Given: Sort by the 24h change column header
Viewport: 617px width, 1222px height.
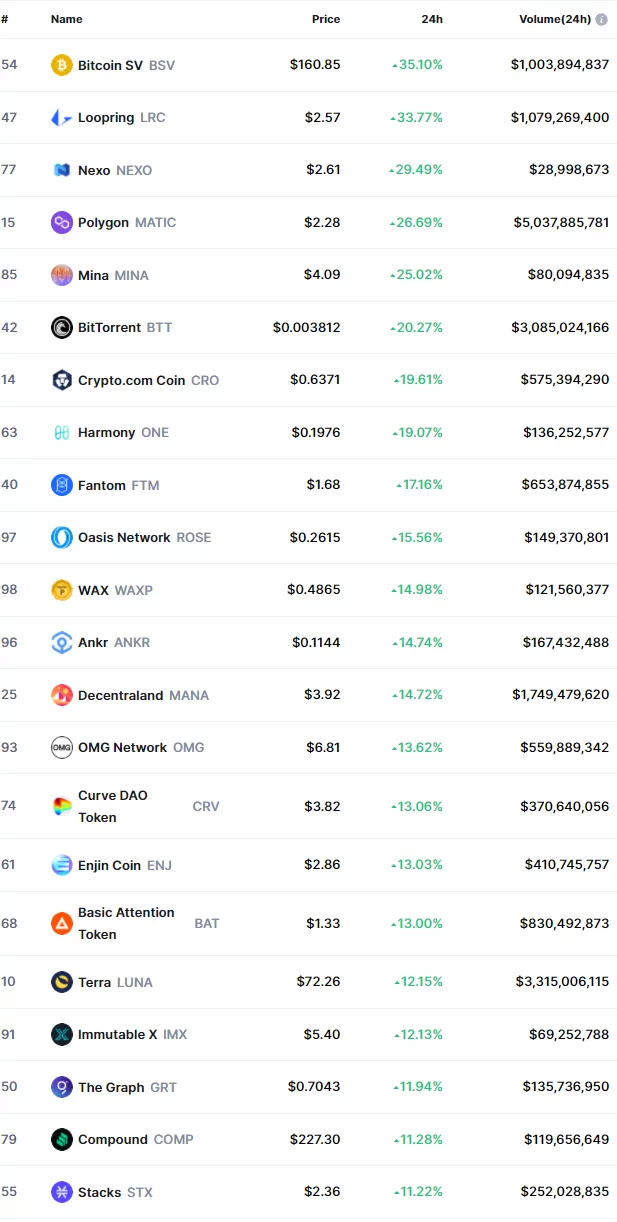Looking at the screenshot, I should click(x=430, y=19).
